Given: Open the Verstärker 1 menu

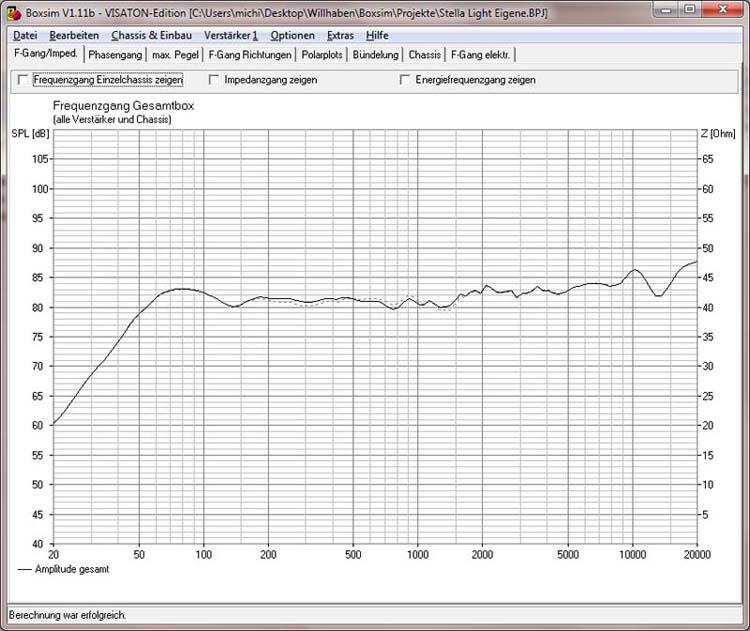Looking at the screenshot, I should (230, 35).
